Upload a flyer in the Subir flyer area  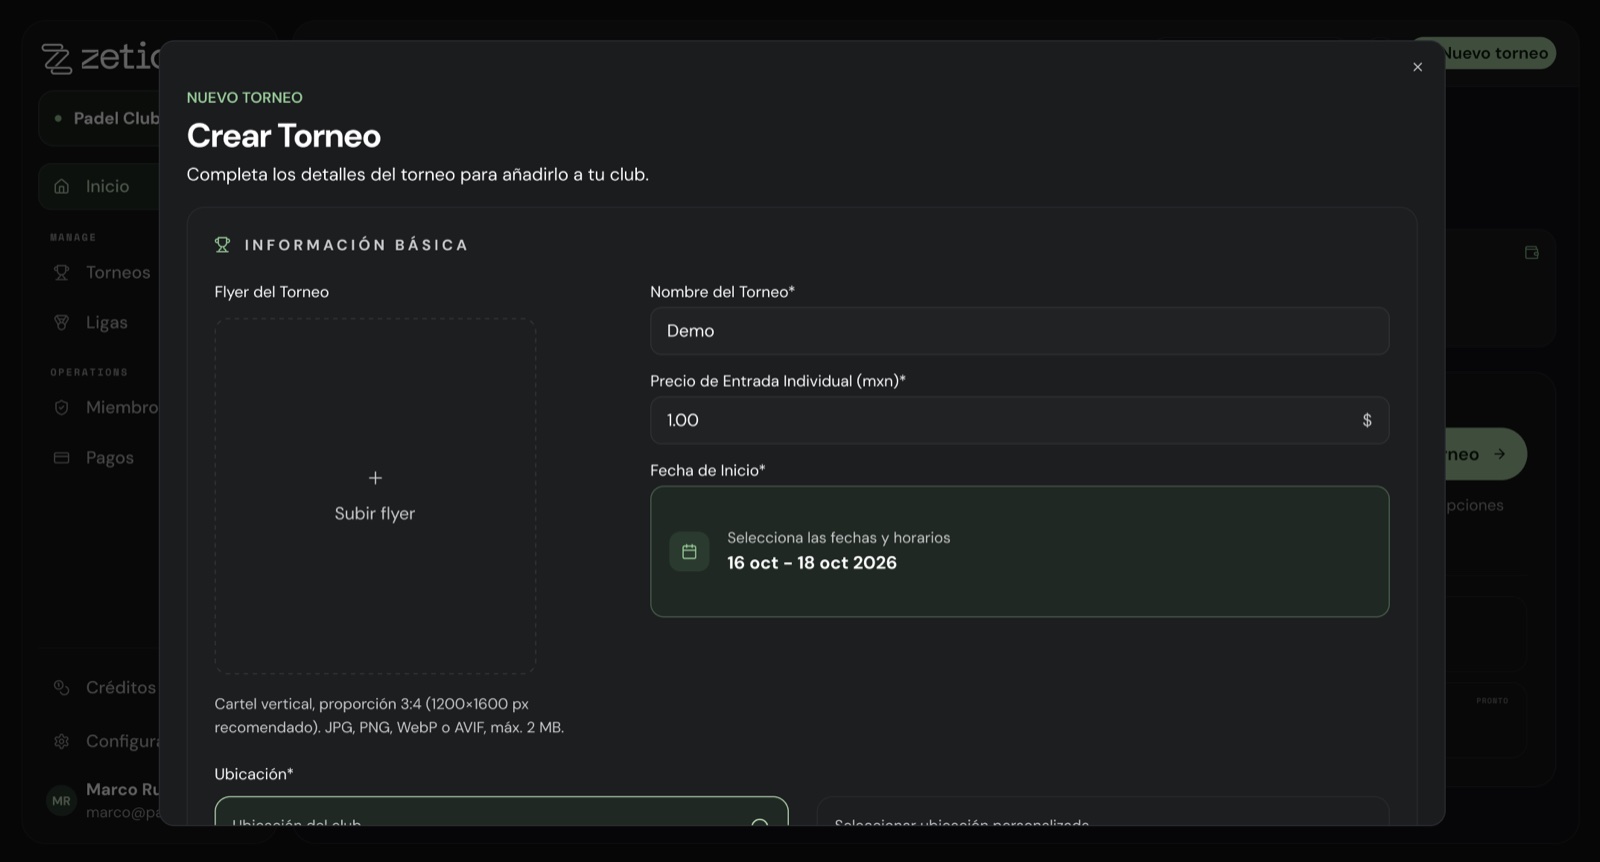[x=375, y=496]
